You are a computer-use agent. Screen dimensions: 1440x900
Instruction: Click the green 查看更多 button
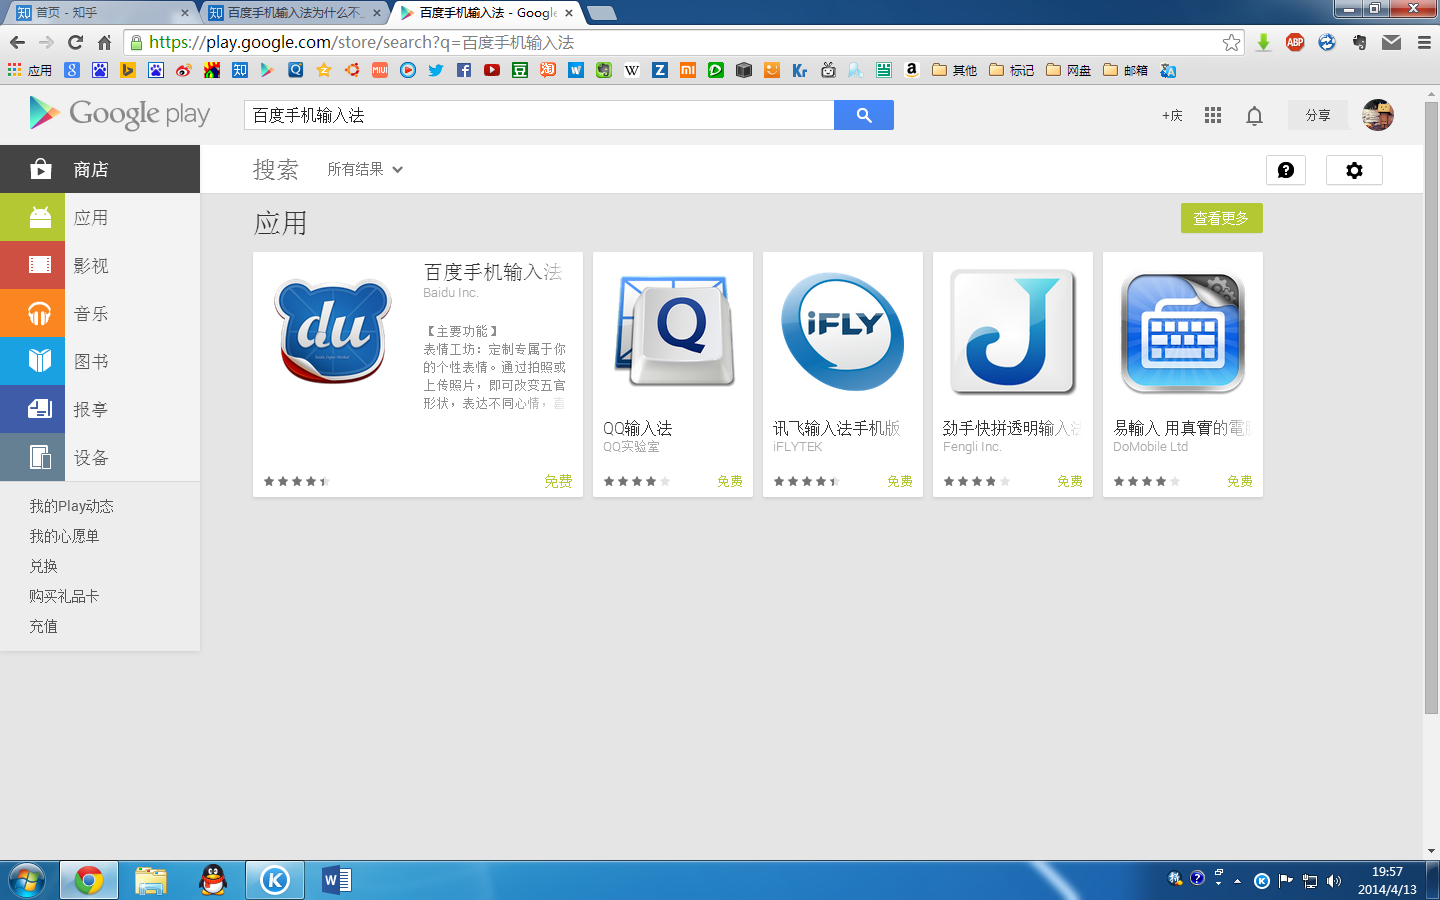pyautogui.click(x=1221, y=218)
